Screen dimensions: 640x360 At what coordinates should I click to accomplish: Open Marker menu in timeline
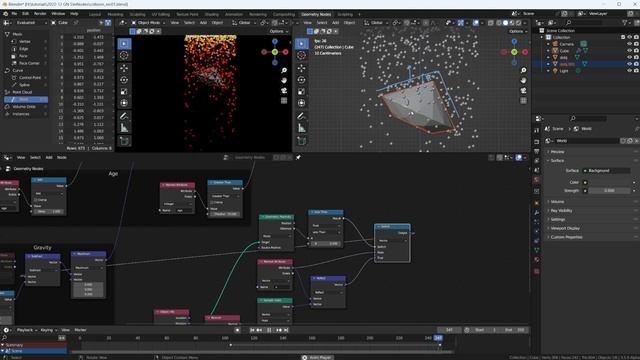[x=80, y=330]
